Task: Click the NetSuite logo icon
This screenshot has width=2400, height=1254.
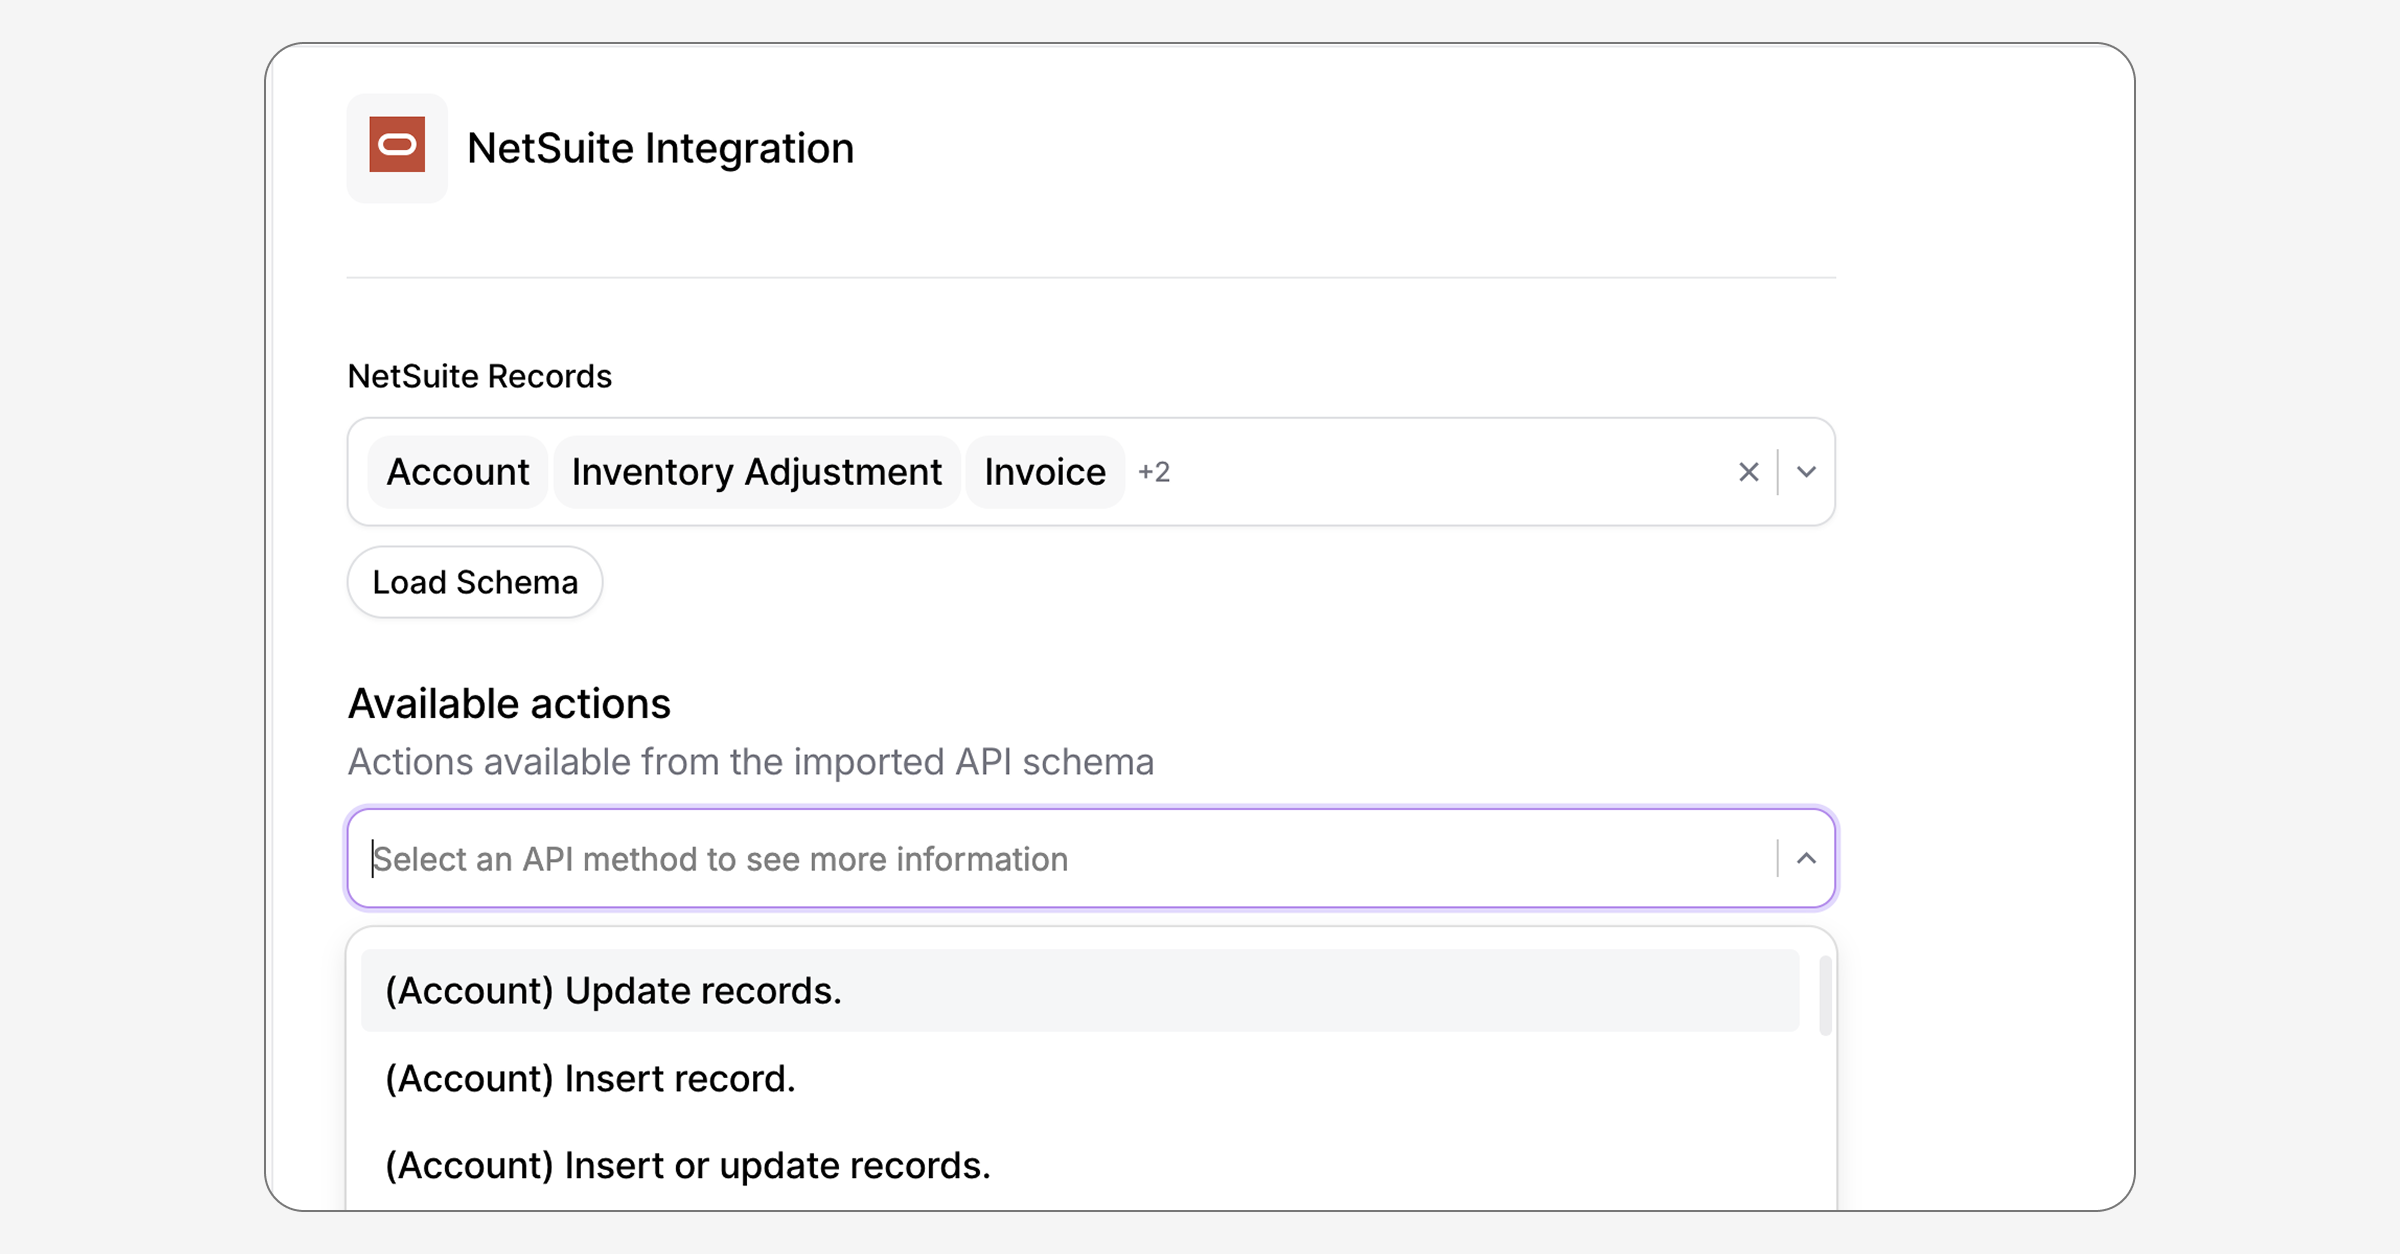Action: 397,146
